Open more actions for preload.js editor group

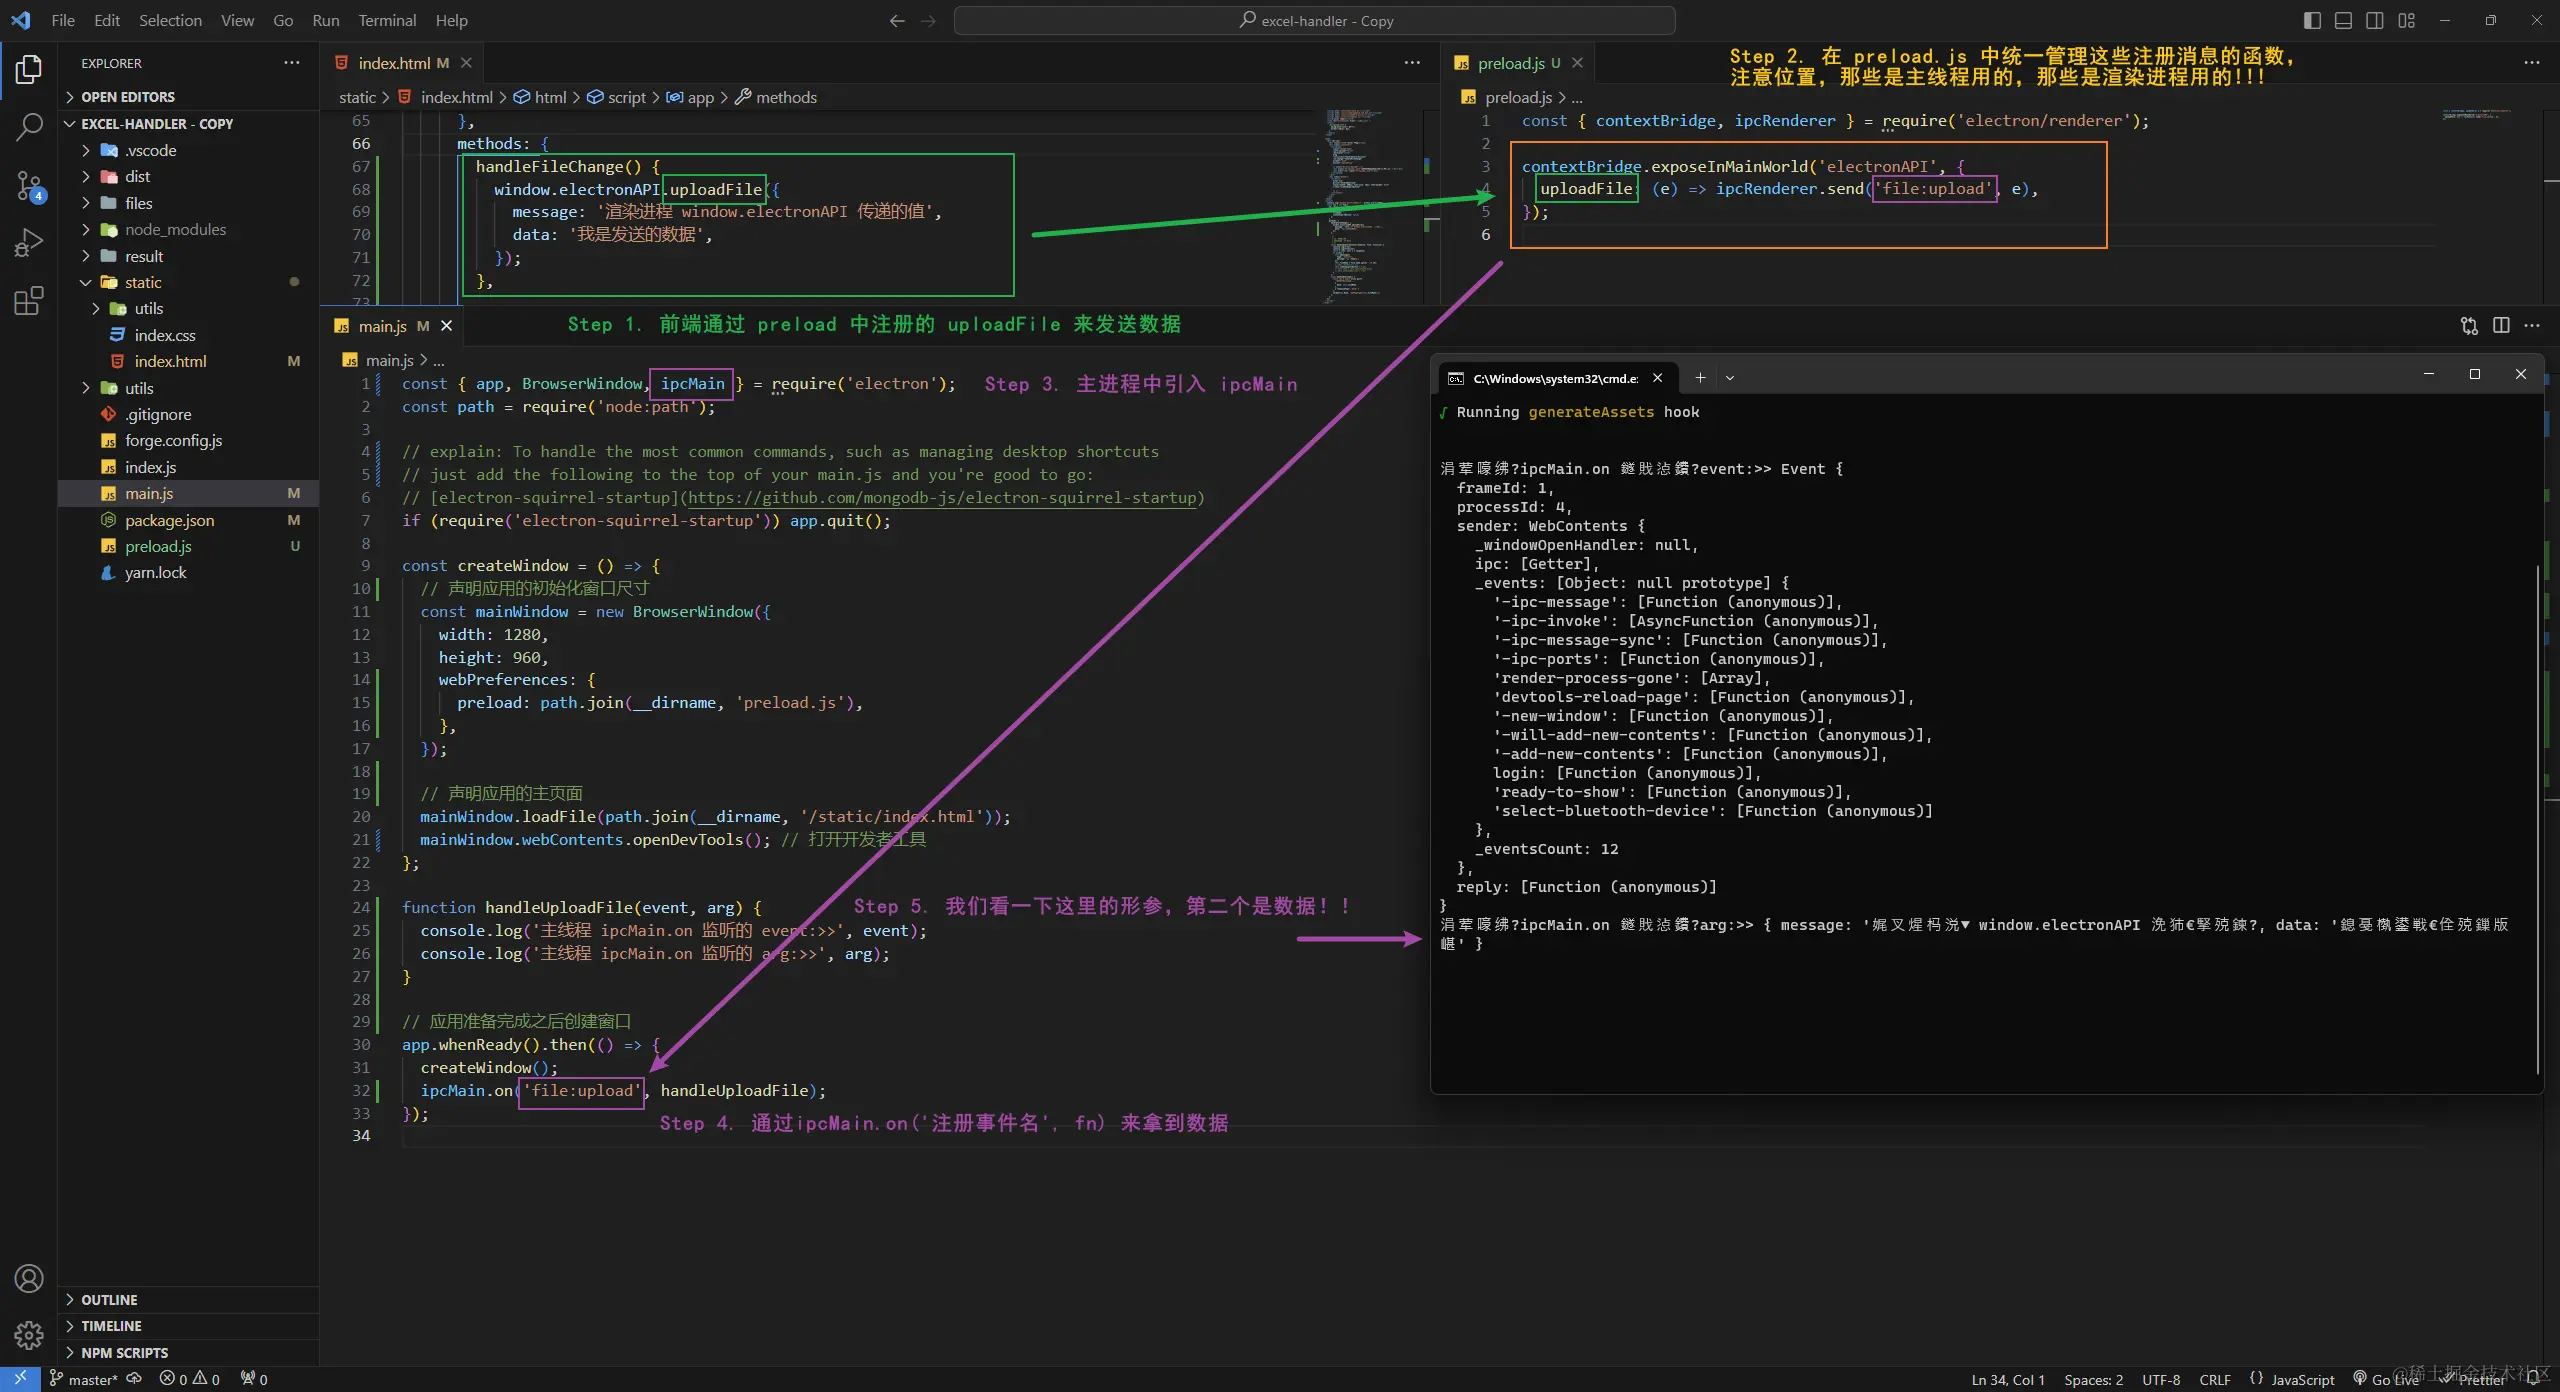[x=2531, y=63]
